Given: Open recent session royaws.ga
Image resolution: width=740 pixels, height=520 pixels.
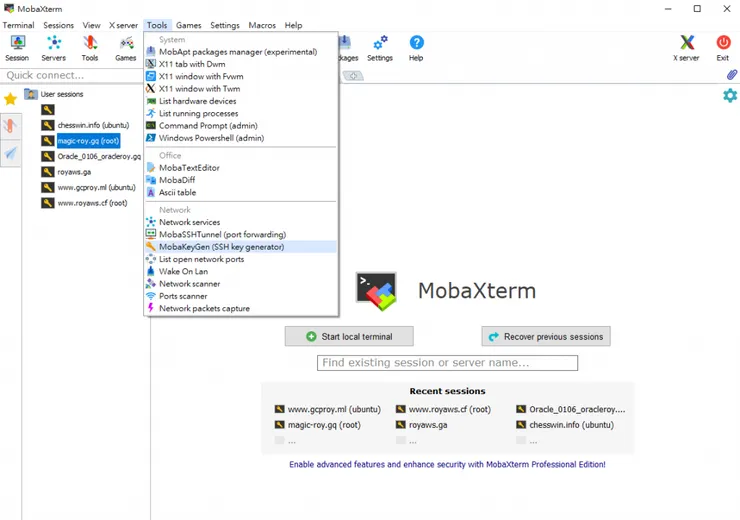Looking at the screenshot, I should 421,425.
